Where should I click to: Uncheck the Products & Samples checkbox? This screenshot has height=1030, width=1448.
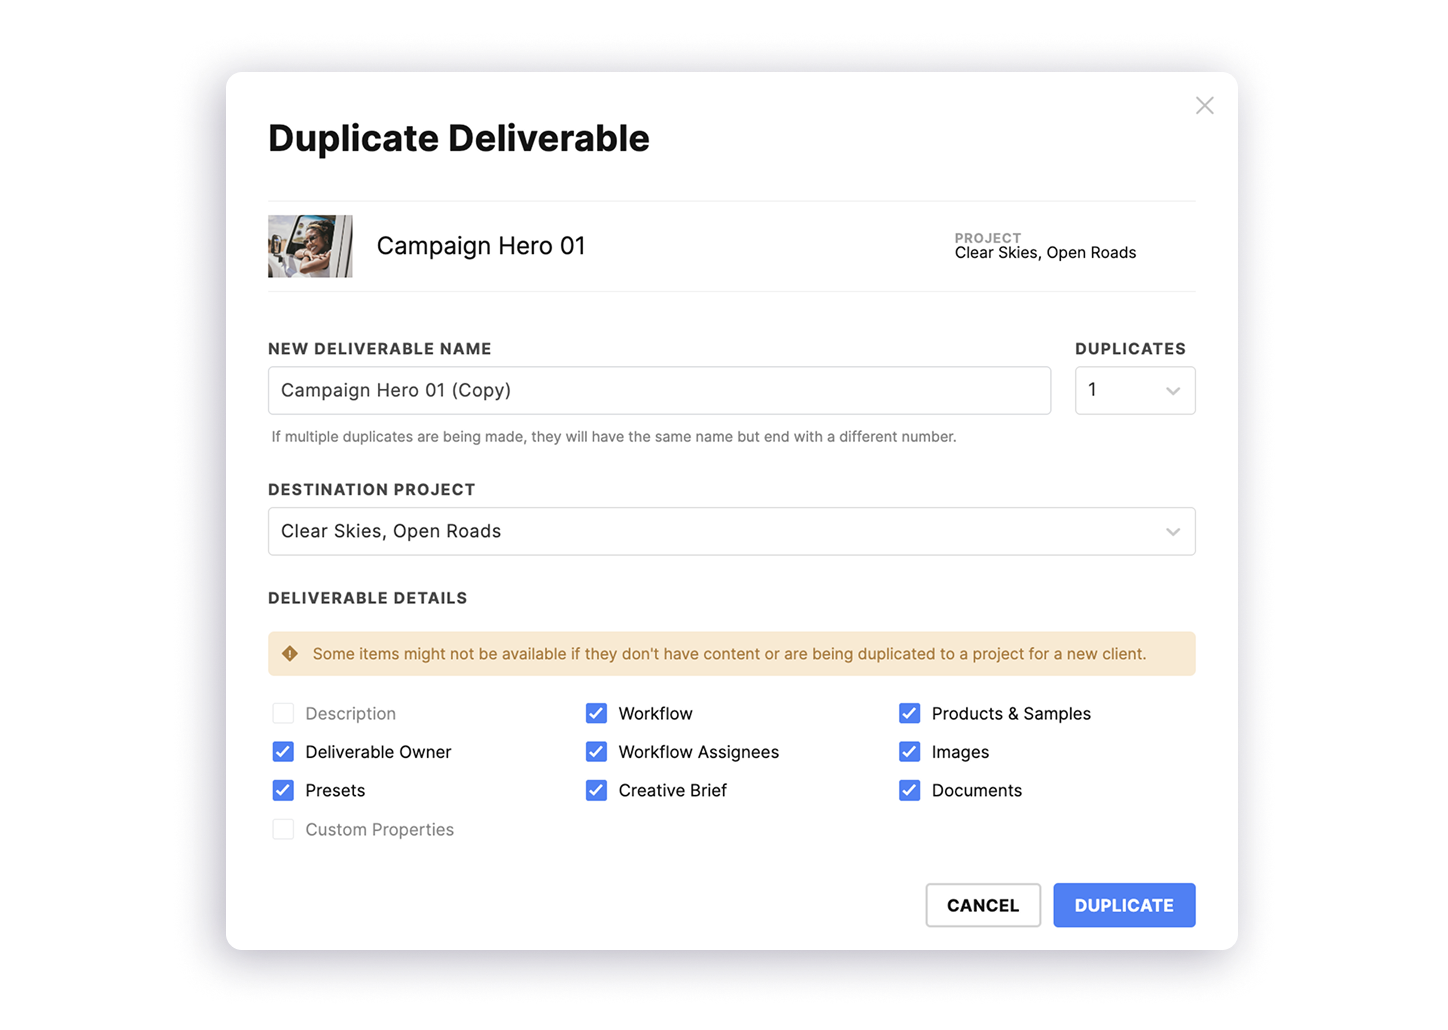[x=909, y=714]
